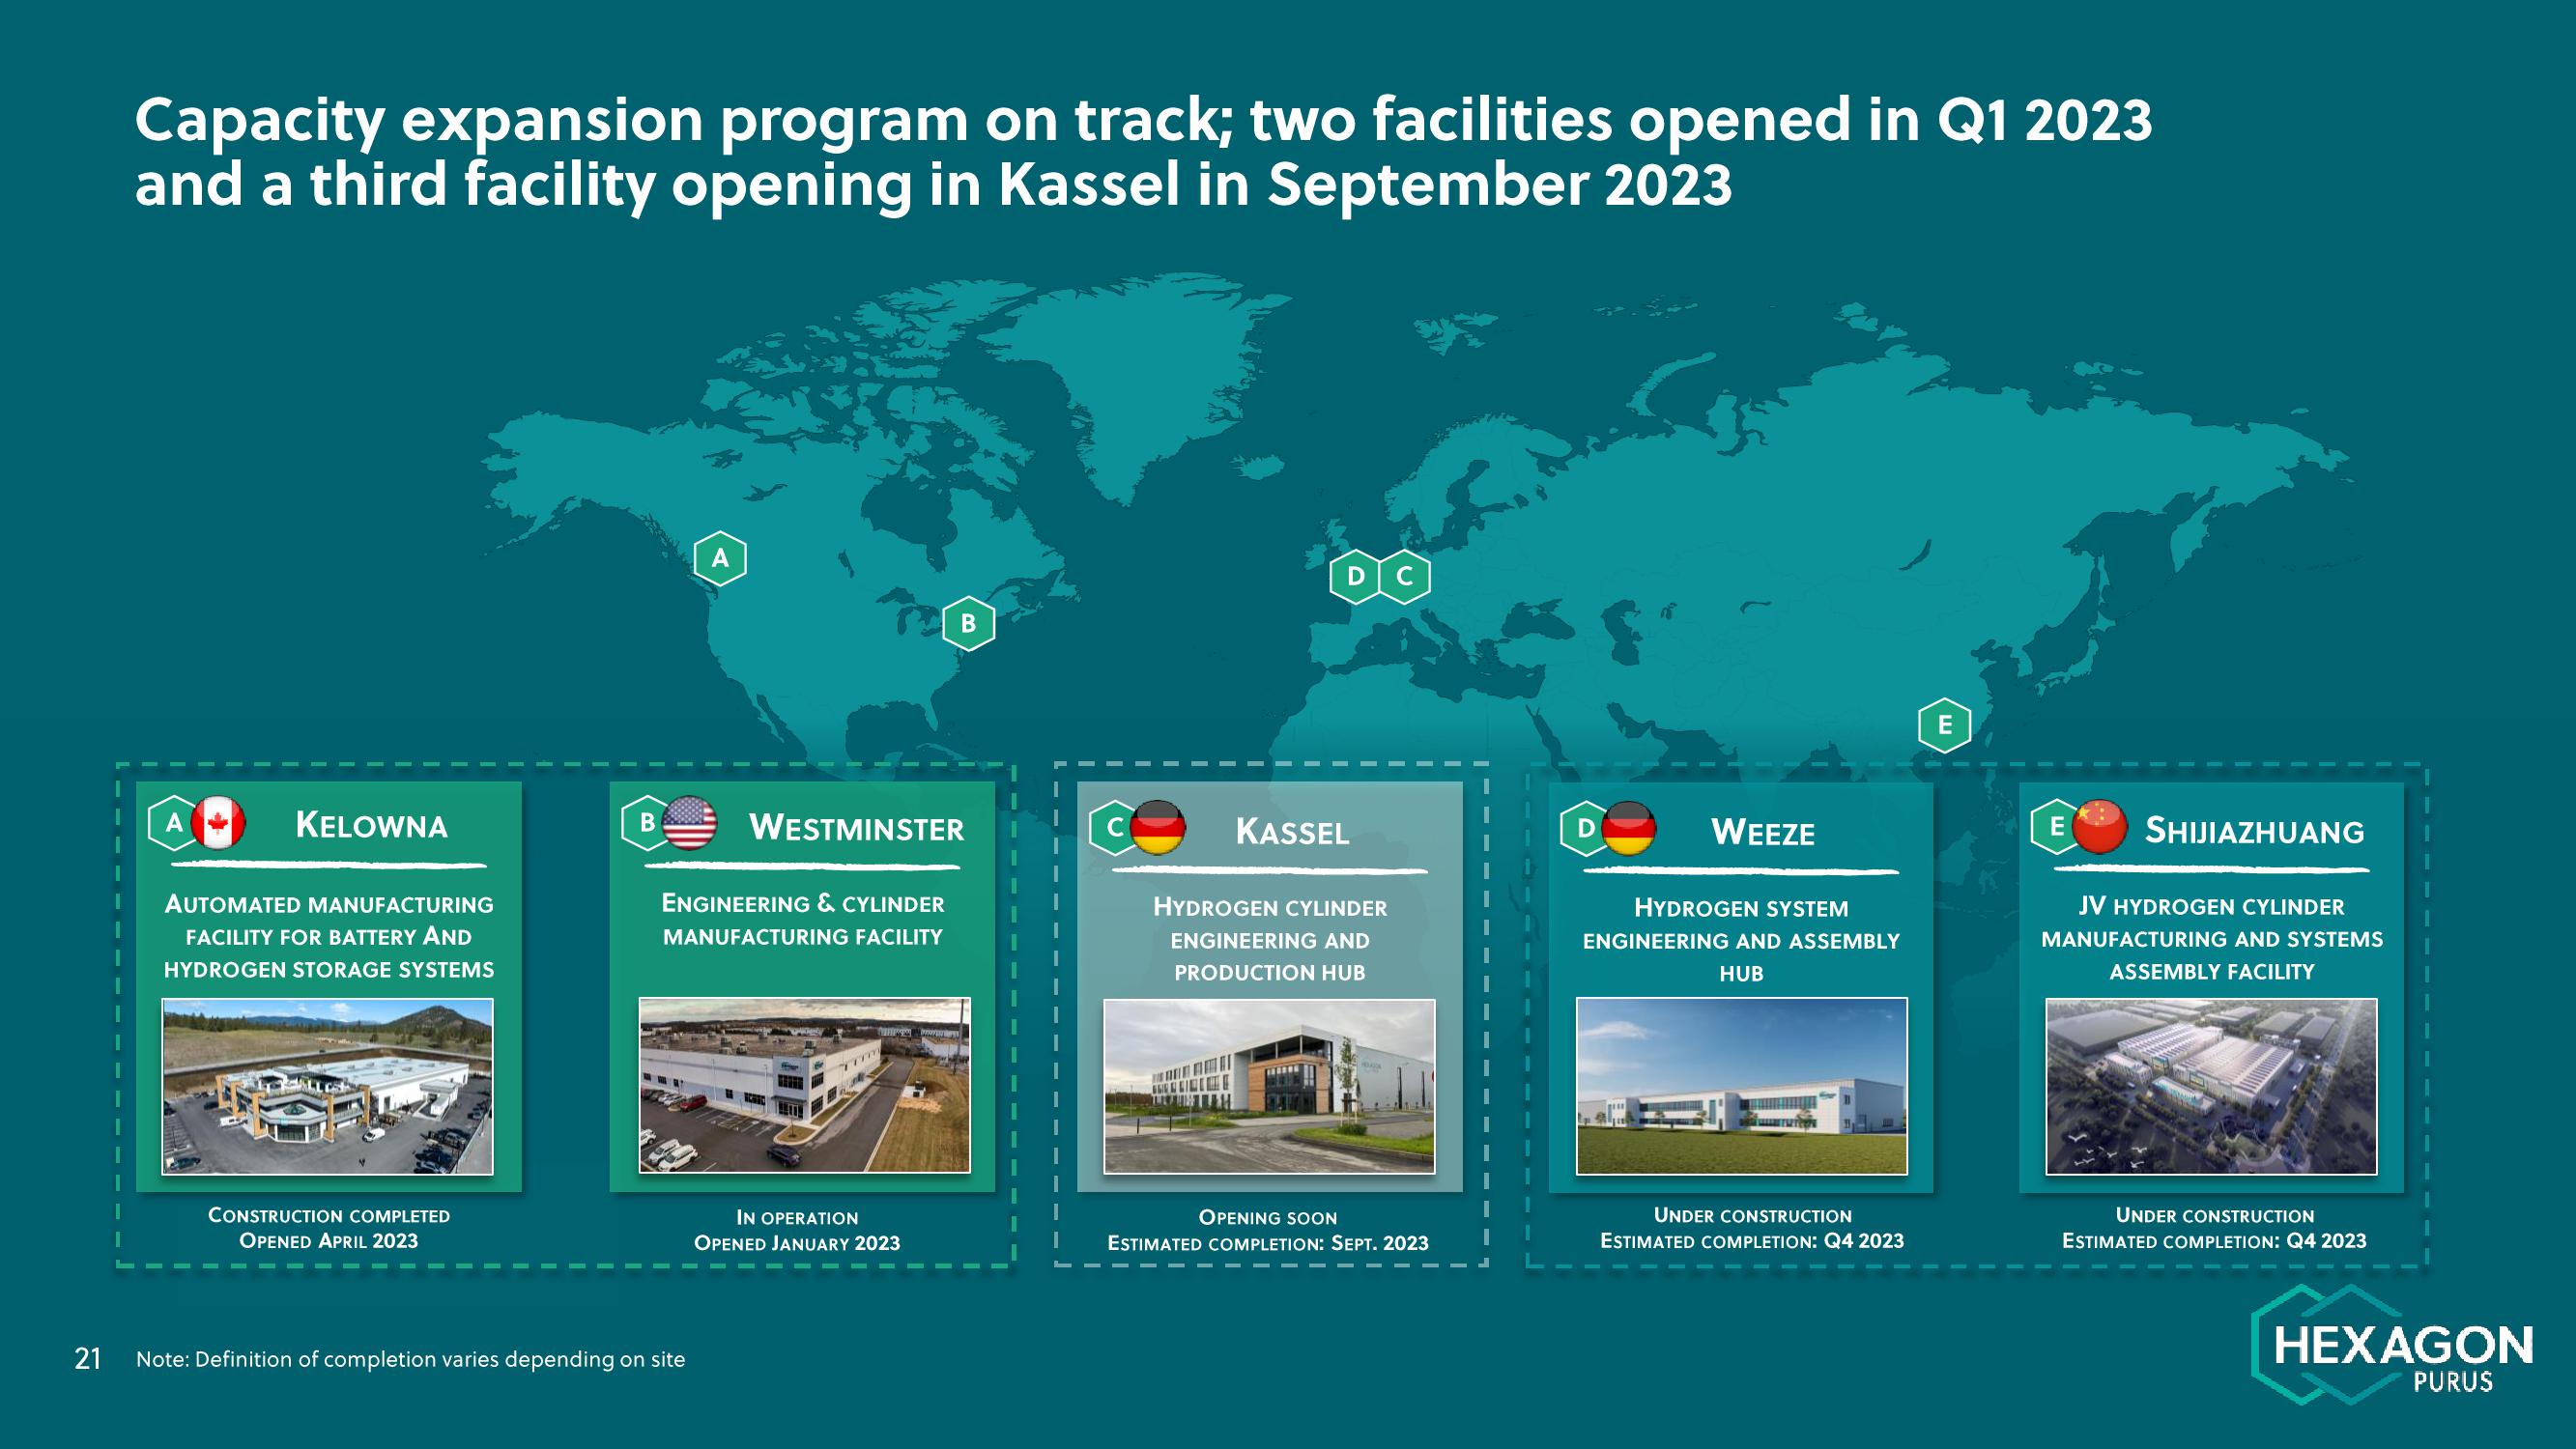Open the Shijiazhuang facility rendering
The height and width of the screenshot is (1449, 2576).
(x=2211, y=1086)
